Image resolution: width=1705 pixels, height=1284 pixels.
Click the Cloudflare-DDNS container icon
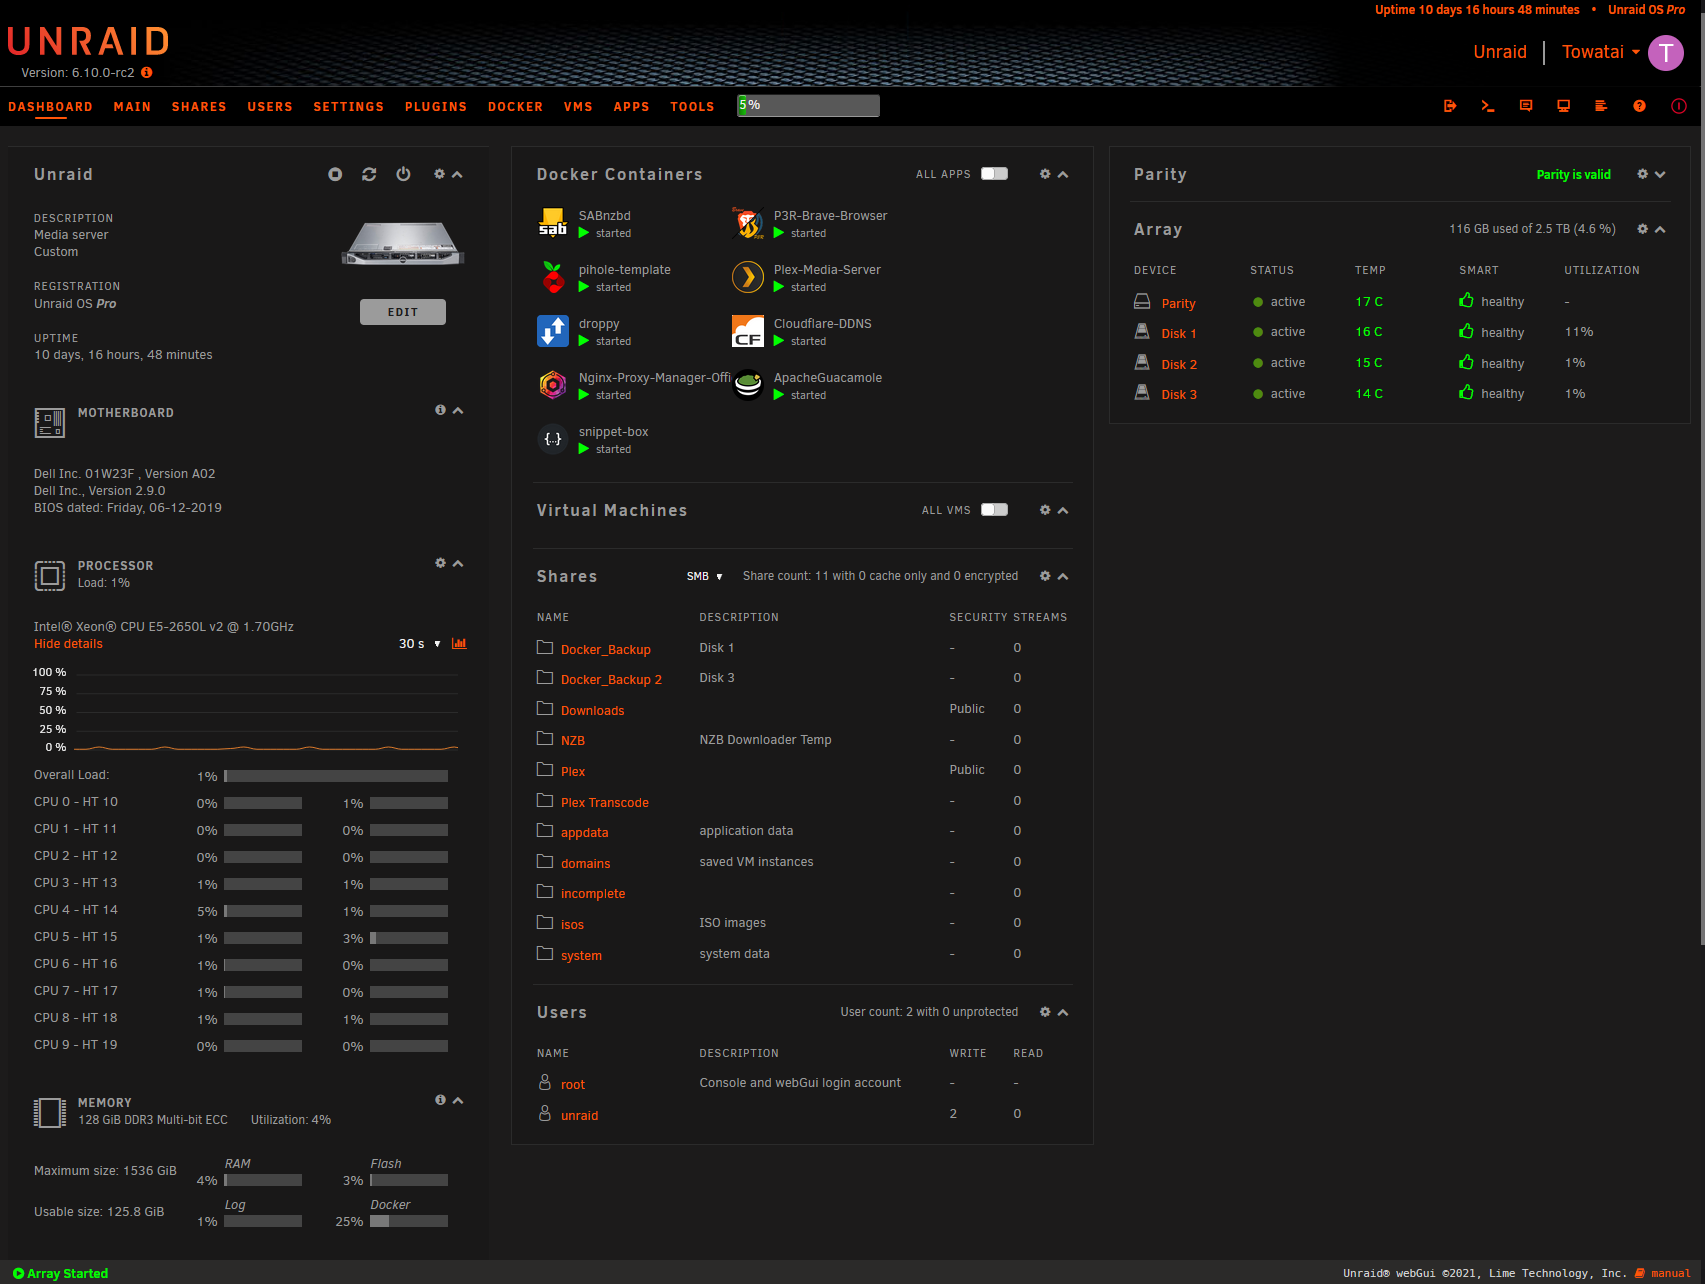click(x=748, y=331)
